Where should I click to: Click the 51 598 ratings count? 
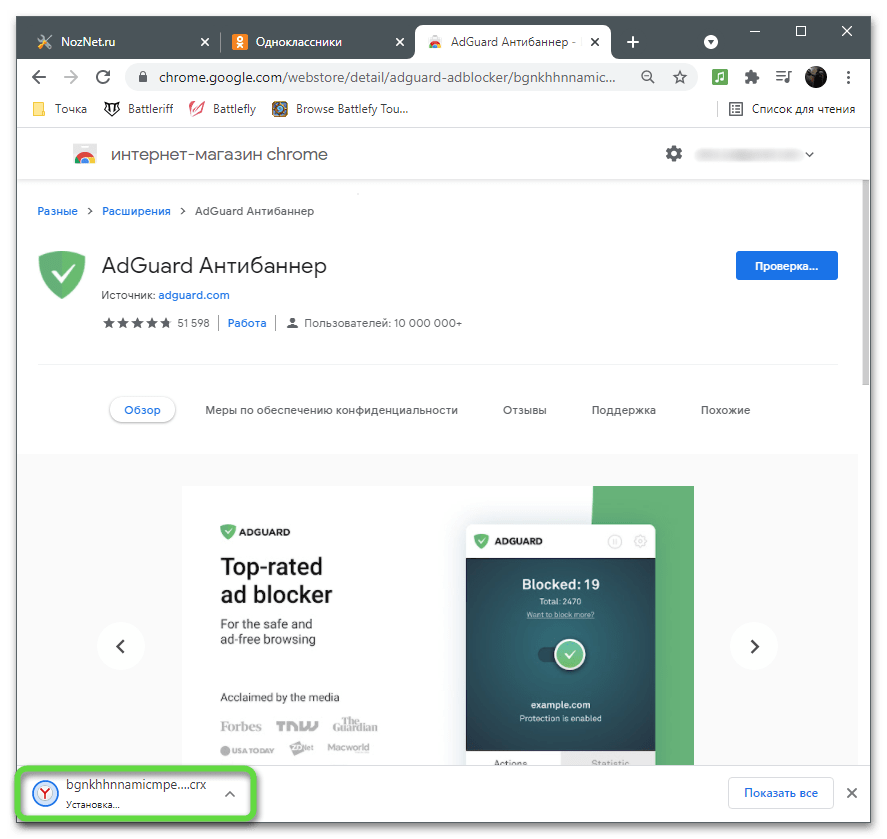(x=193, y=323)
